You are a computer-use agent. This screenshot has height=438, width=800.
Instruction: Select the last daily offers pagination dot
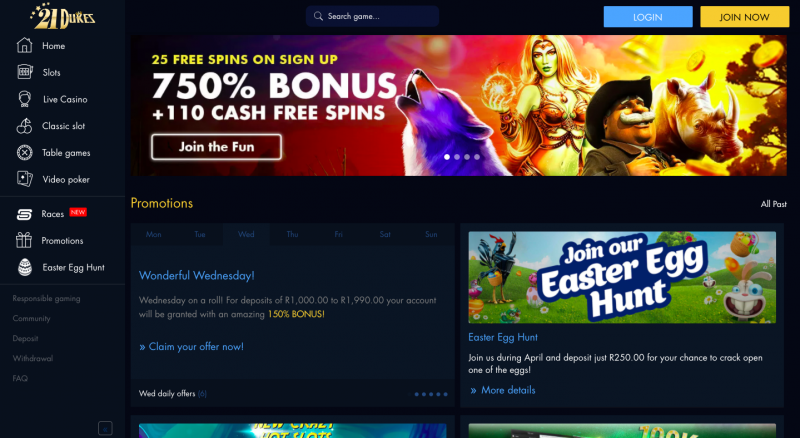click(445, 394)
